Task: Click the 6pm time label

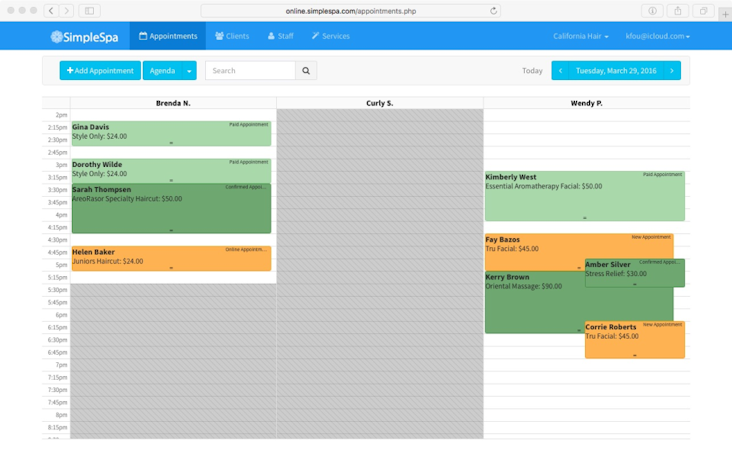Action: pyautogui.click(x=61, y=315)
